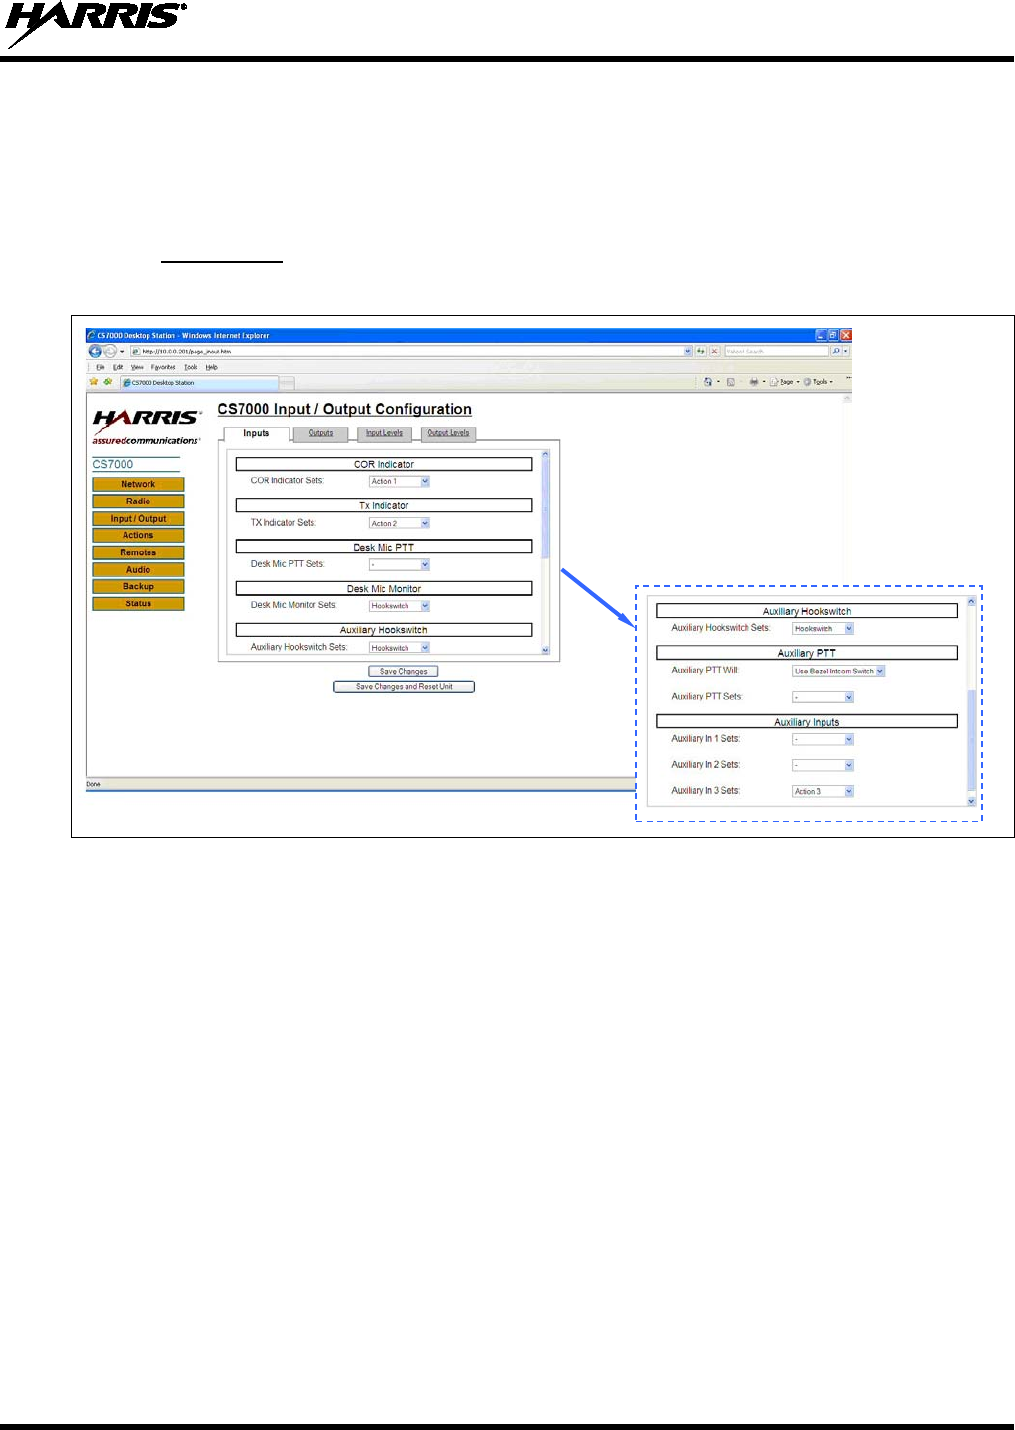Expand the COR Indicator Sets dropdown
Screen dimensions: 1015x1430
pos(399,481)
